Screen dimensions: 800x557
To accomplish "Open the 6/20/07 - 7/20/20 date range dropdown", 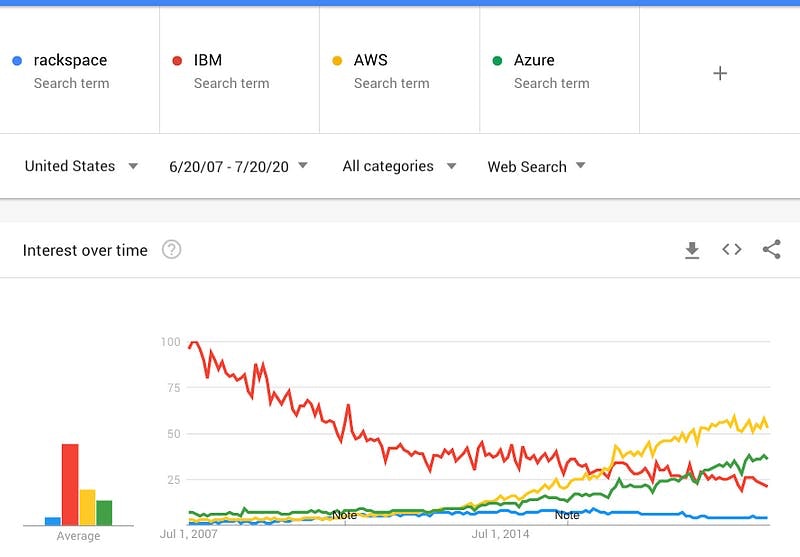I will click(238, 166).
